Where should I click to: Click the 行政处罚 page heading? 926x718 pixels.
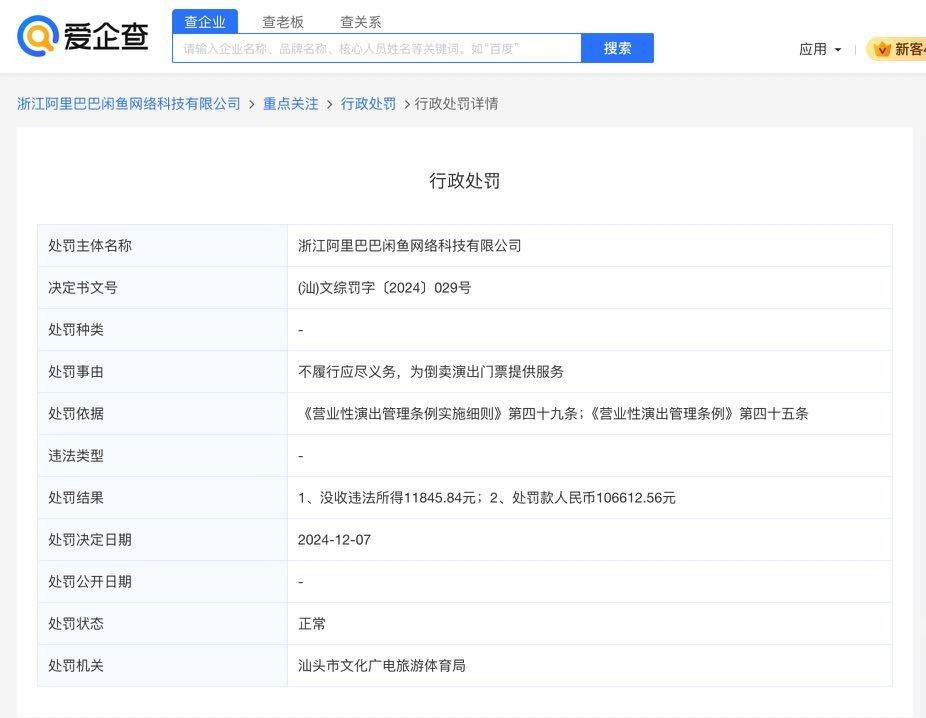tap(464, 181)
